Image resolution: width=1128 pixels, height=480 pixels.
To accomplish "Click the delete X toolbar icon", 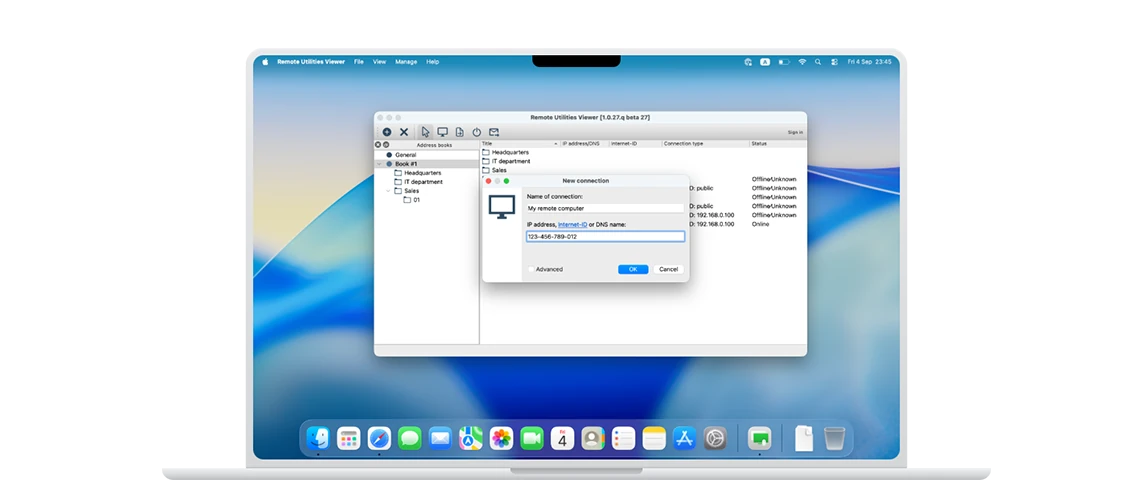I will 404,132.
